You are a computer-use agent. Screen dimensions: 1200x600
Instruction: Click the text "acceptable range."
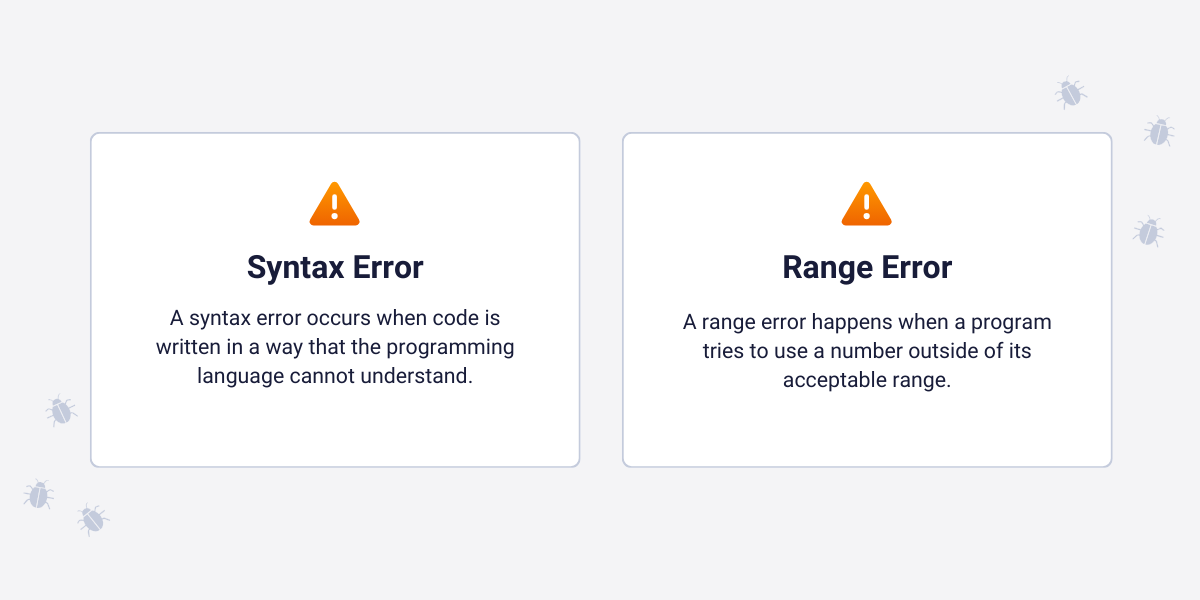tap(867, 381)
